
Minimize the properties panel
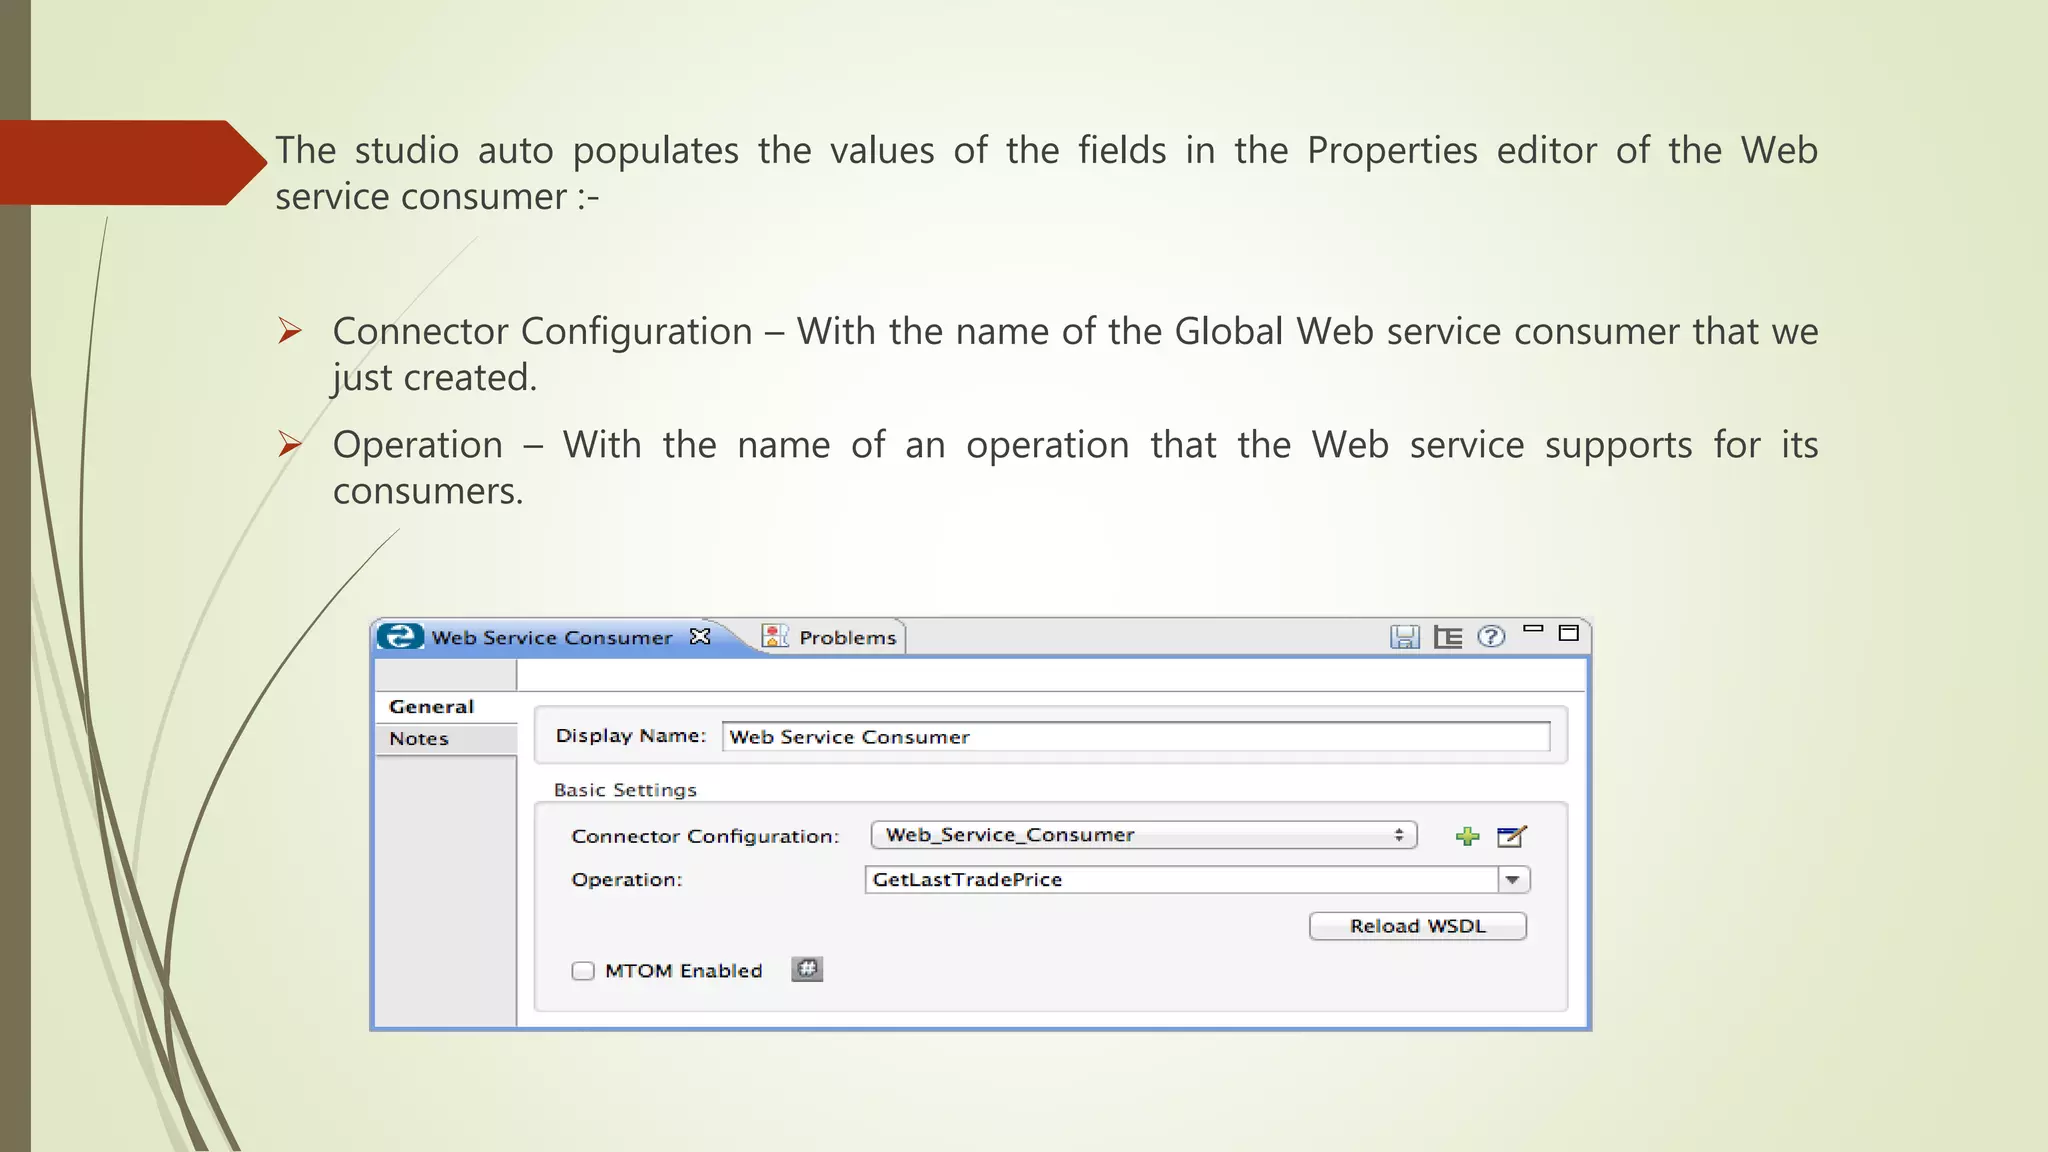click(1533, 630)
